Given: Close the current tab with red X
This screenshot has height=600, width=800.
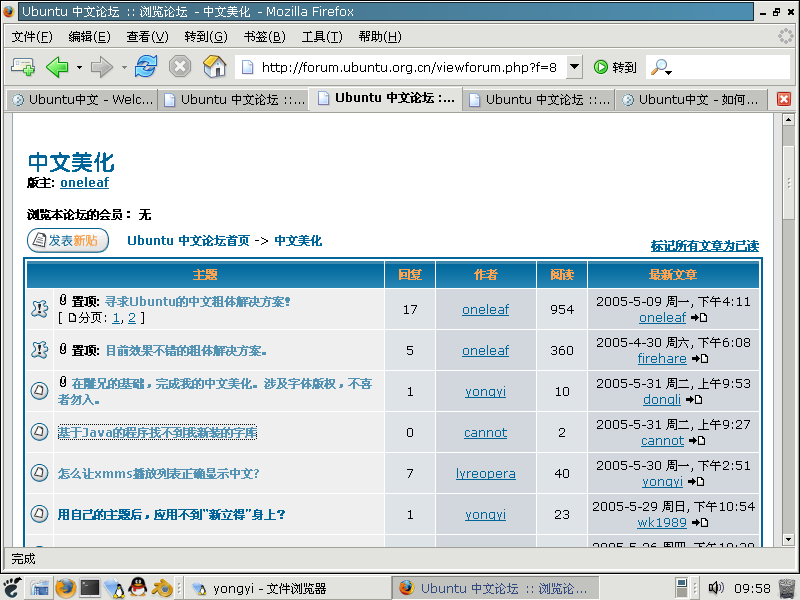Looking at the screenshot, I should pyautogui.click(x=784, y=99).
